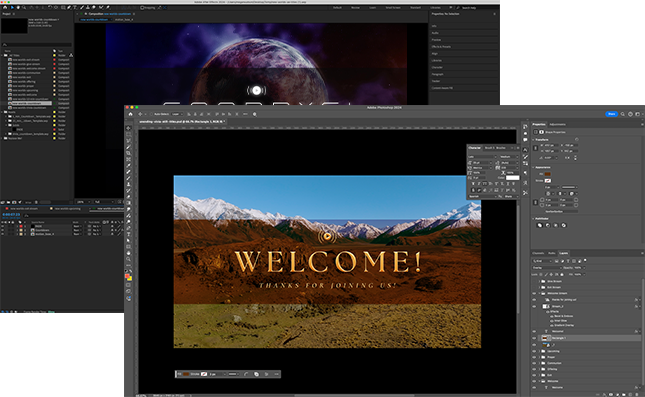This screenshot has width=645, height=397.
Task: Expand the Upcoming layer group
Action: [540, 351]
